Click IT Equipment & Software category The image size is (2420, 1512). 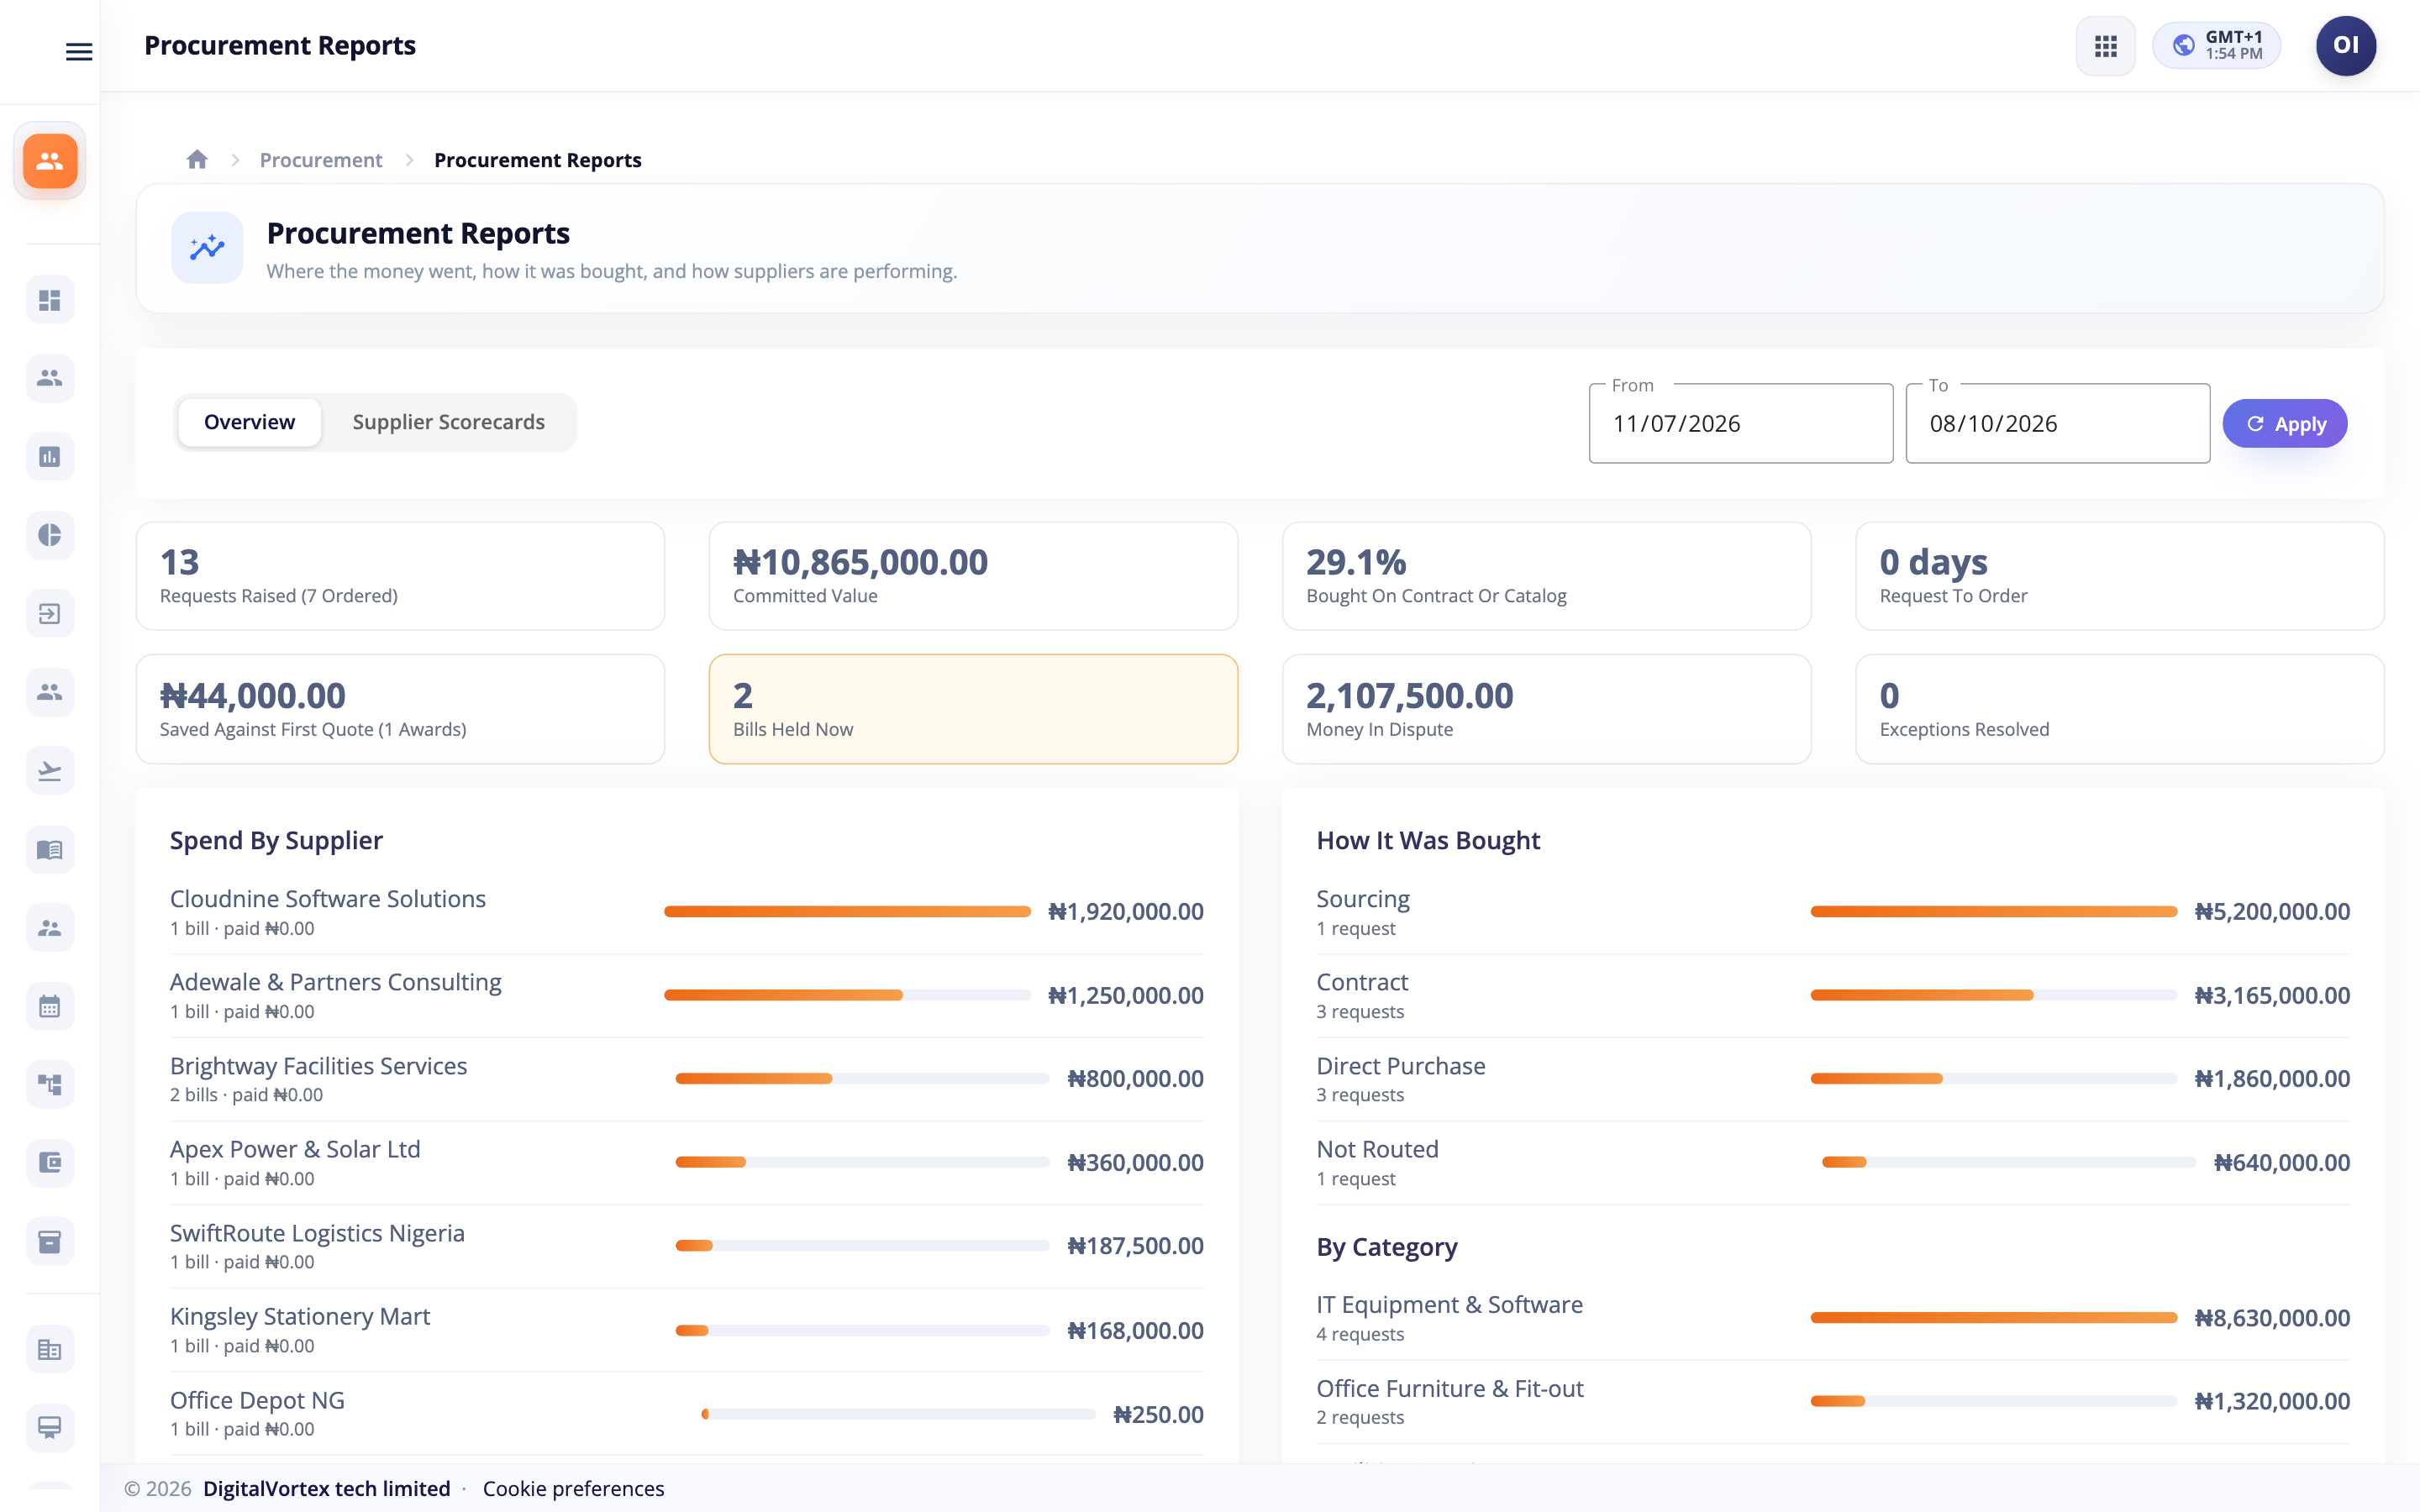[1833, 1318]
